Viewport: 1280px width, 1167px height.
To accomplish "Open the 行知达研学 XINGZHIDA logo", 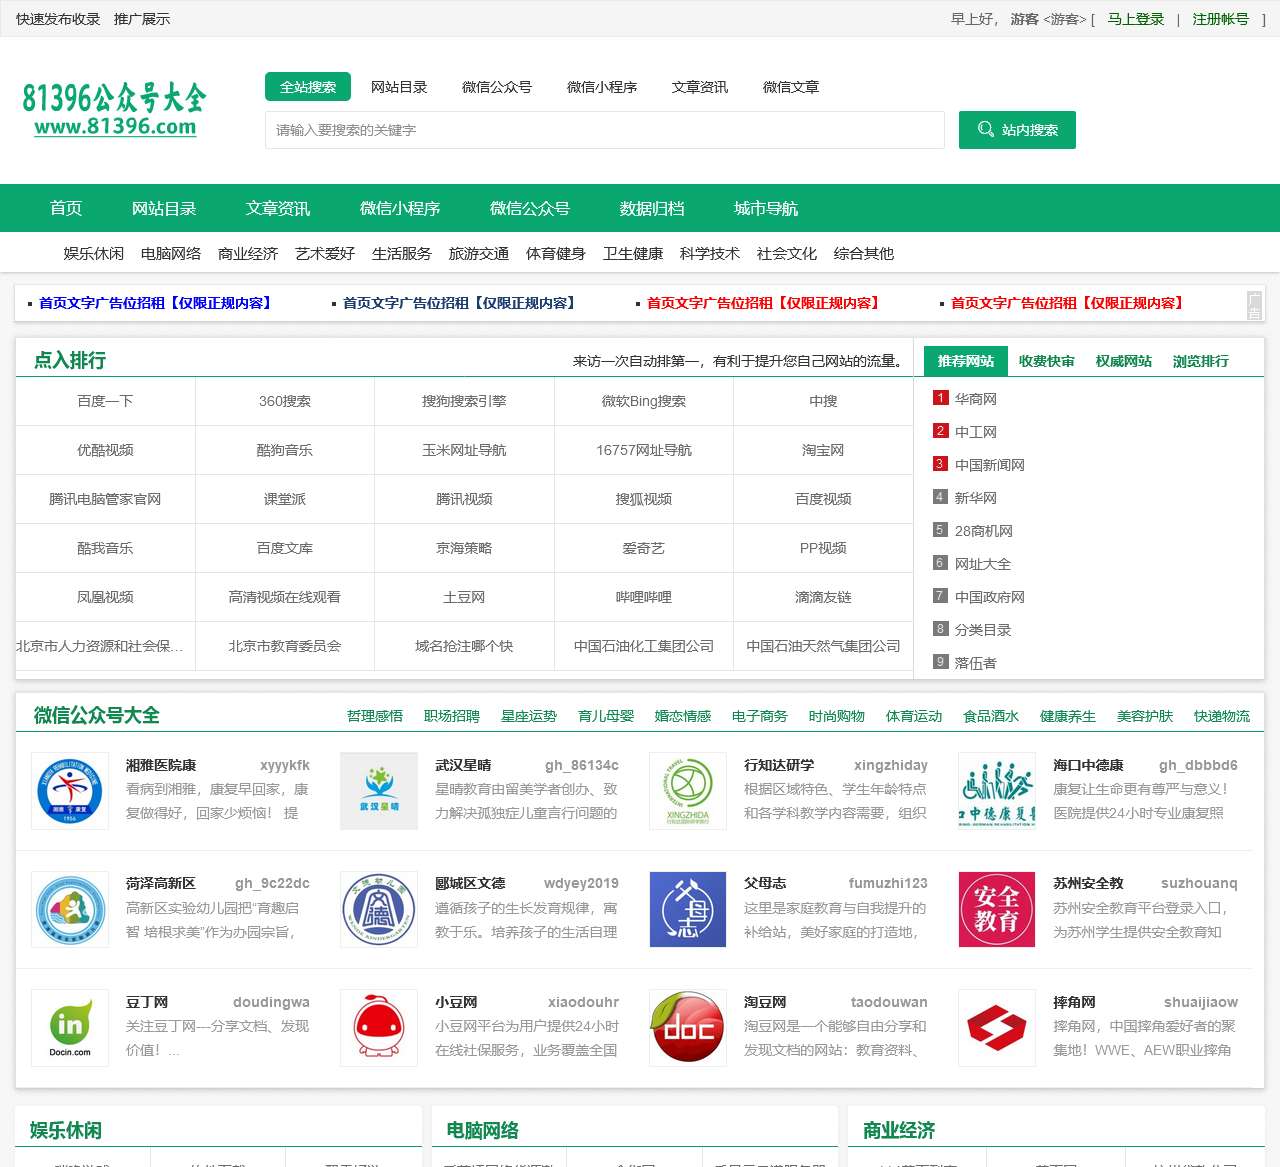I will coord(688,790).
